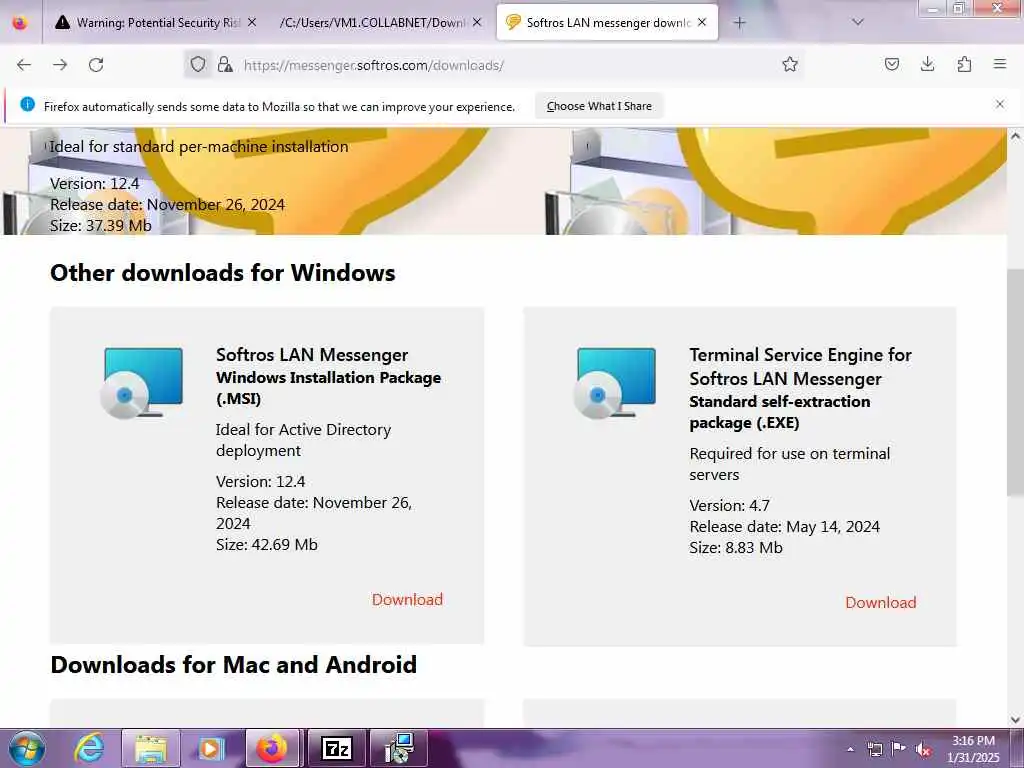Click the page vertical scrollbar thumb
The width and height of the screenshot is (1024, 768).
coord(1015,382)
